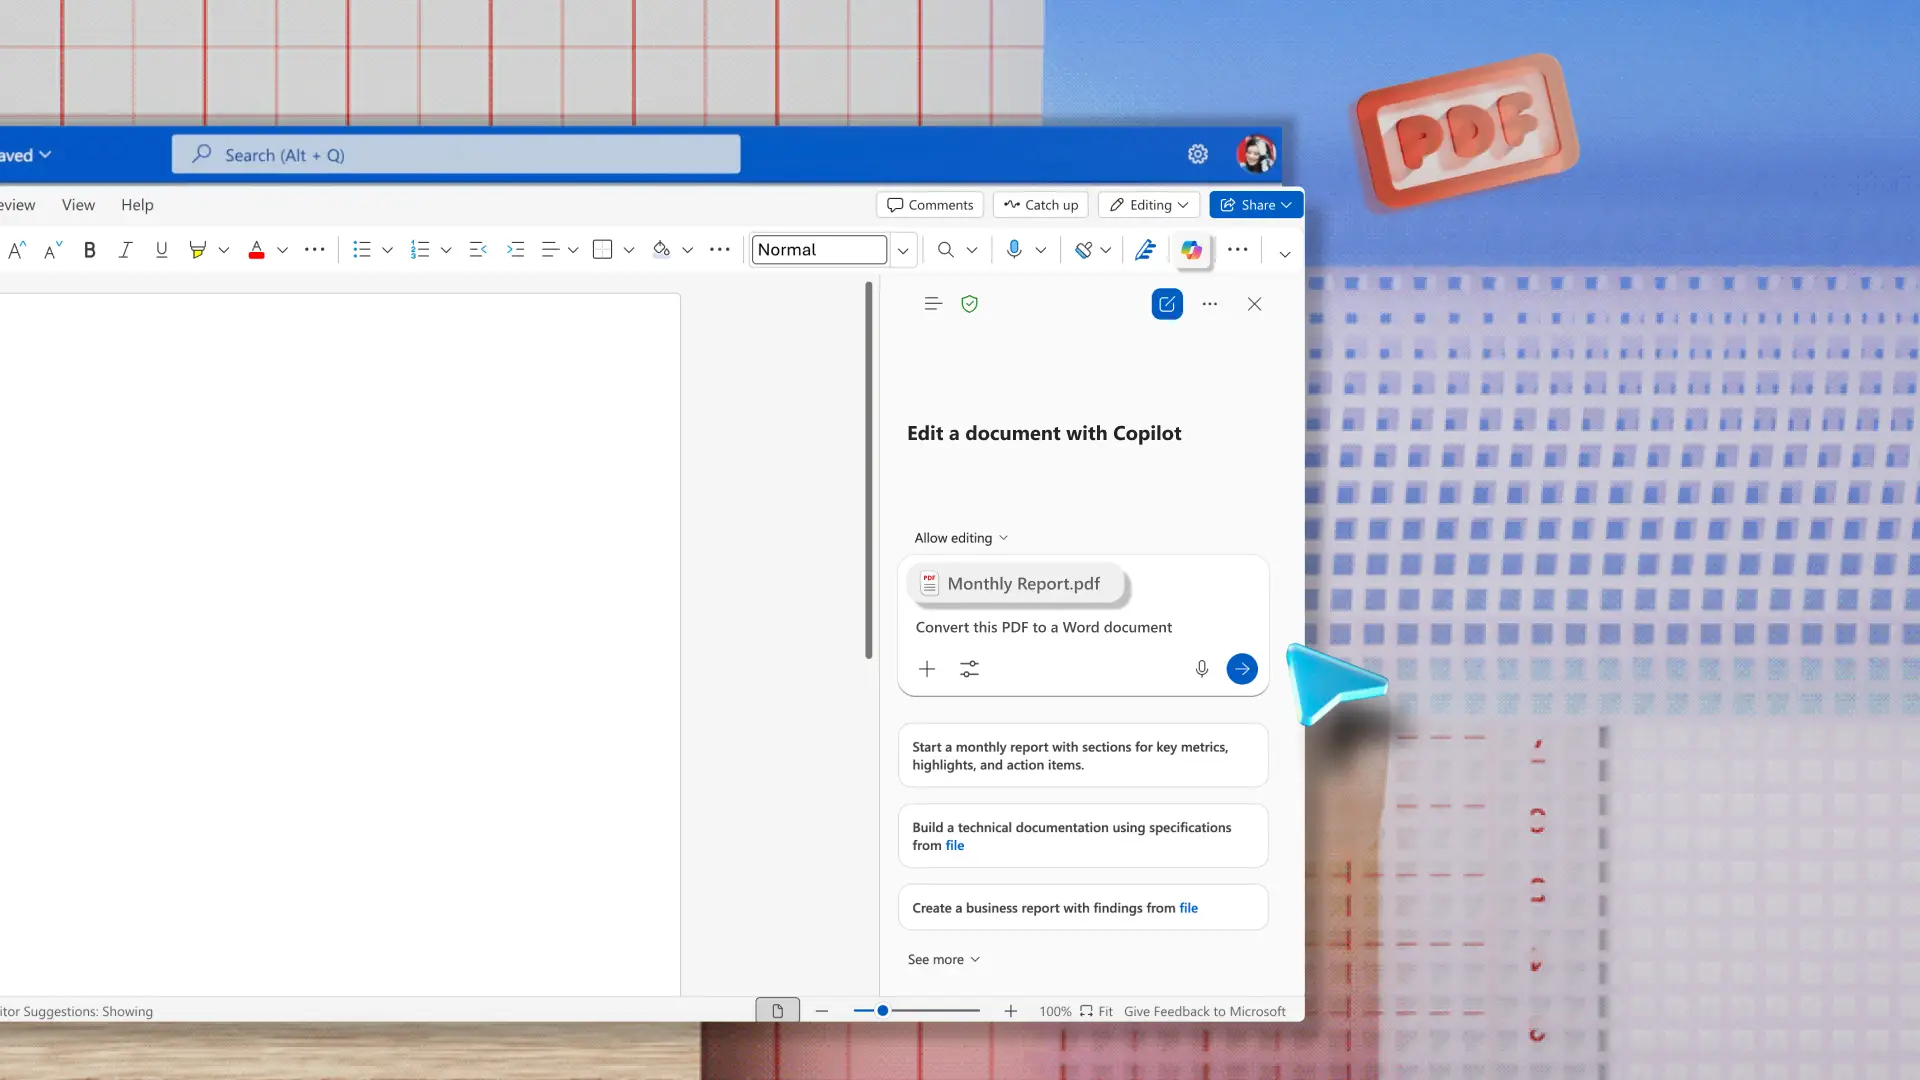Click the Copilot icon in the ribbon
Viewport: 1920px width, 1080px height.
[1191, 250]
